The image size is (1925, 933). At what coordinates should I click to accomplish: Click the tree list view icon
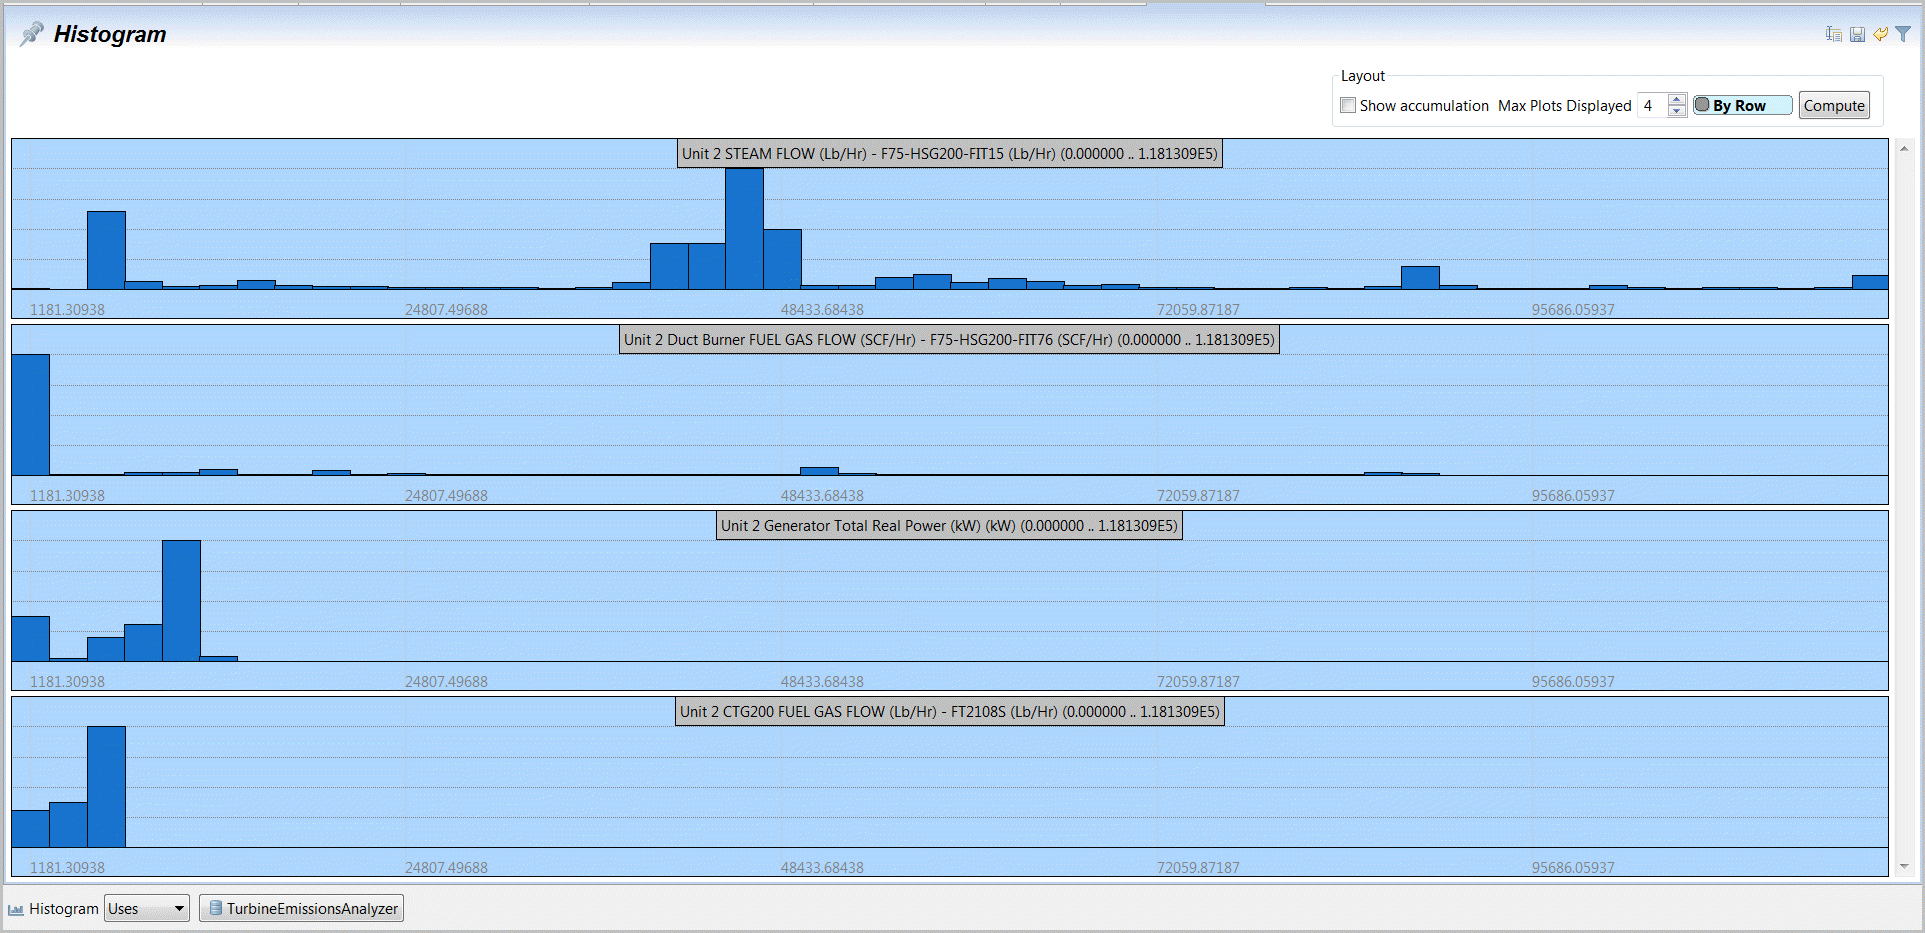[1833, 34]
